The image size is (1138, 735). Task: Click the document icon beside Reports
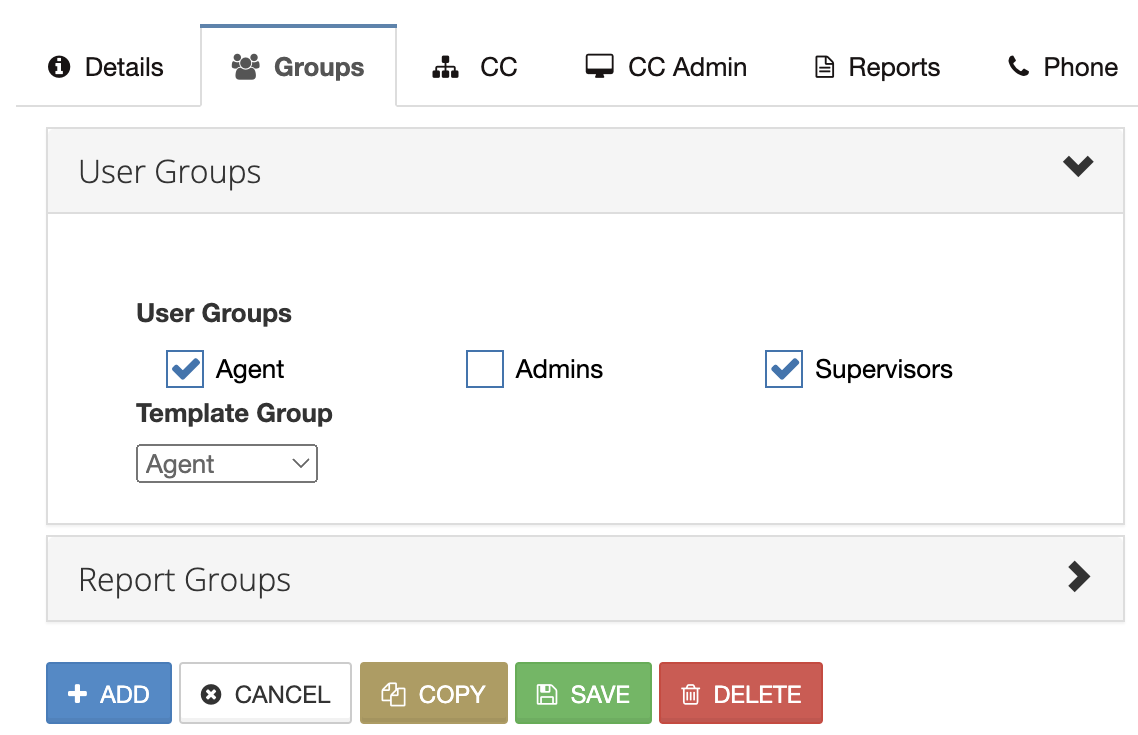pyautogui.click(x=824, y=67)
